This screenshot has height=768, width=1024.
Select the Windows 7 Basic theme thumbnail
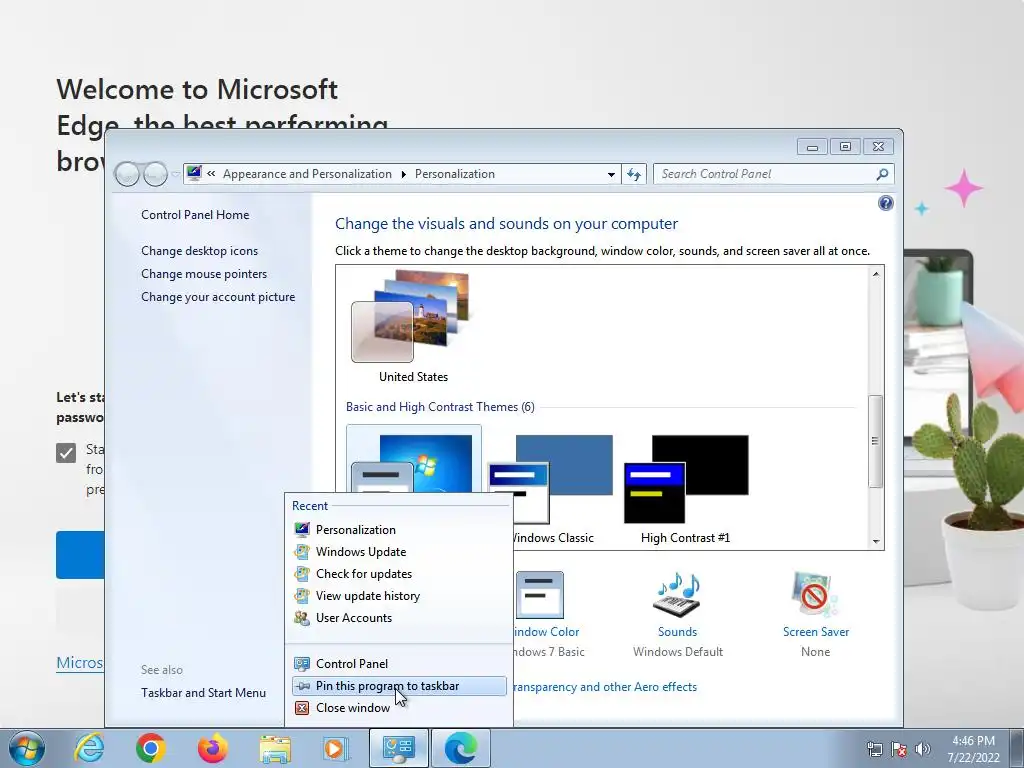tap(413, 459)
